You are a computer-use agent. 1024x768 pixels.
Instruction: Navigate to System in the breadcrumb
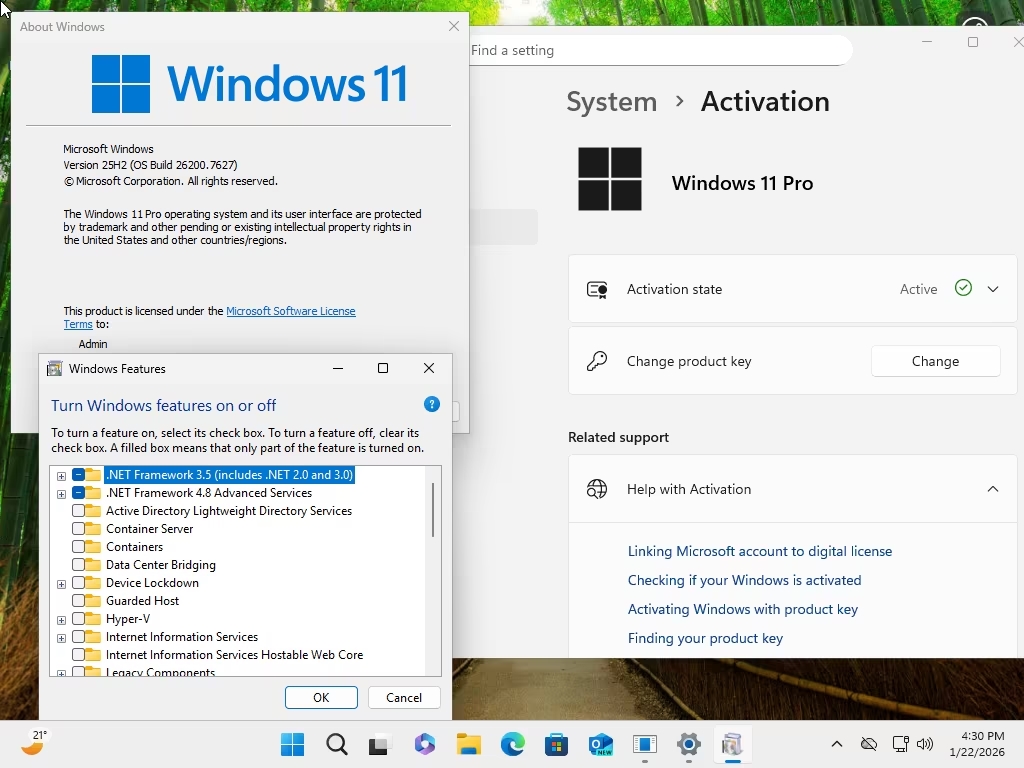coord(611,101)
